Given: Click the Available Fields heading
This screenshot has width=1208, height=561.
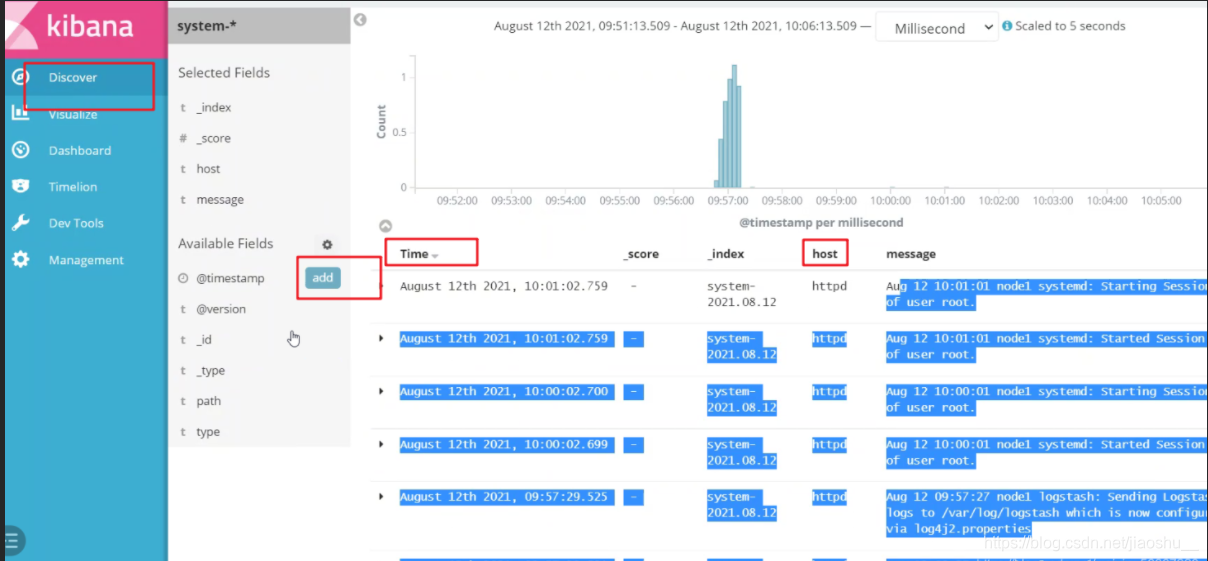Looking at the screenshot, I should point(225,244).
